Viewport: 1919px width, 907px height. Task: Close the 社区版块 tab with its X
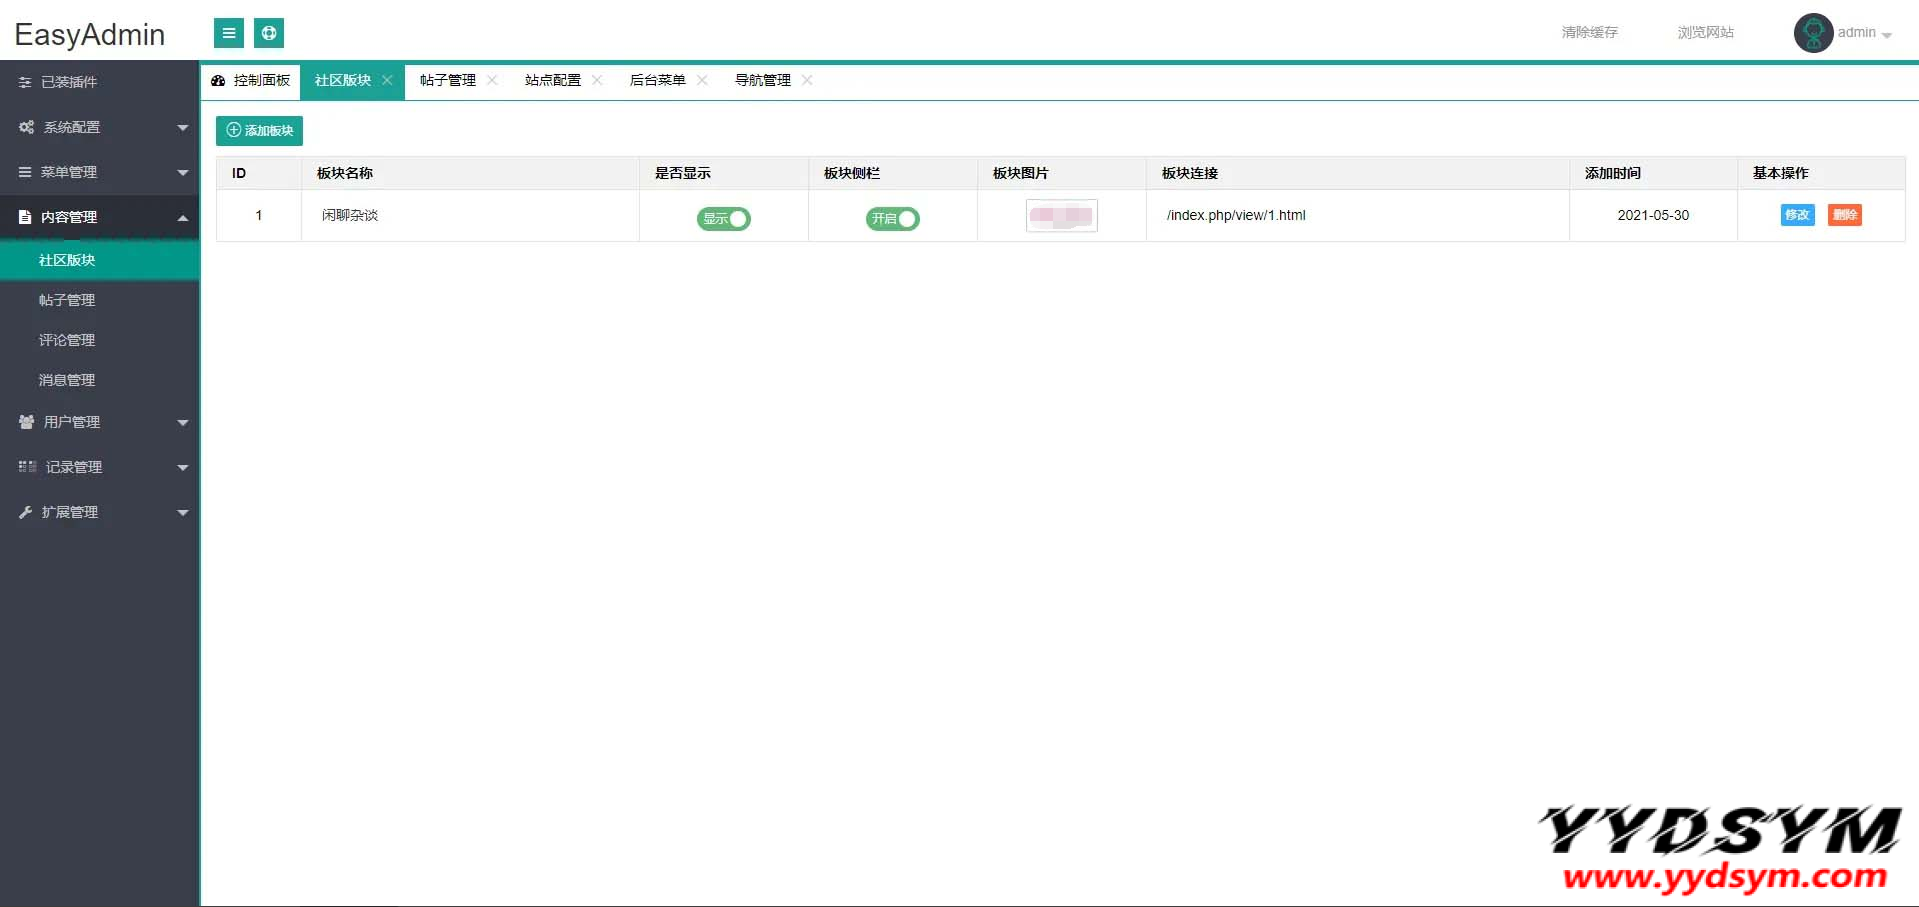[x=388, y=80]
